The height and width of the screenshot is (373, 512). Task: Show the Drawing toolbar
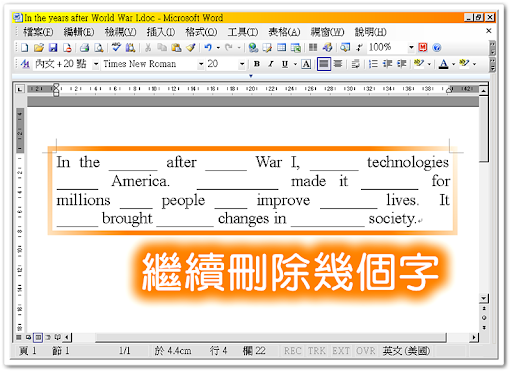click(327, 48)
